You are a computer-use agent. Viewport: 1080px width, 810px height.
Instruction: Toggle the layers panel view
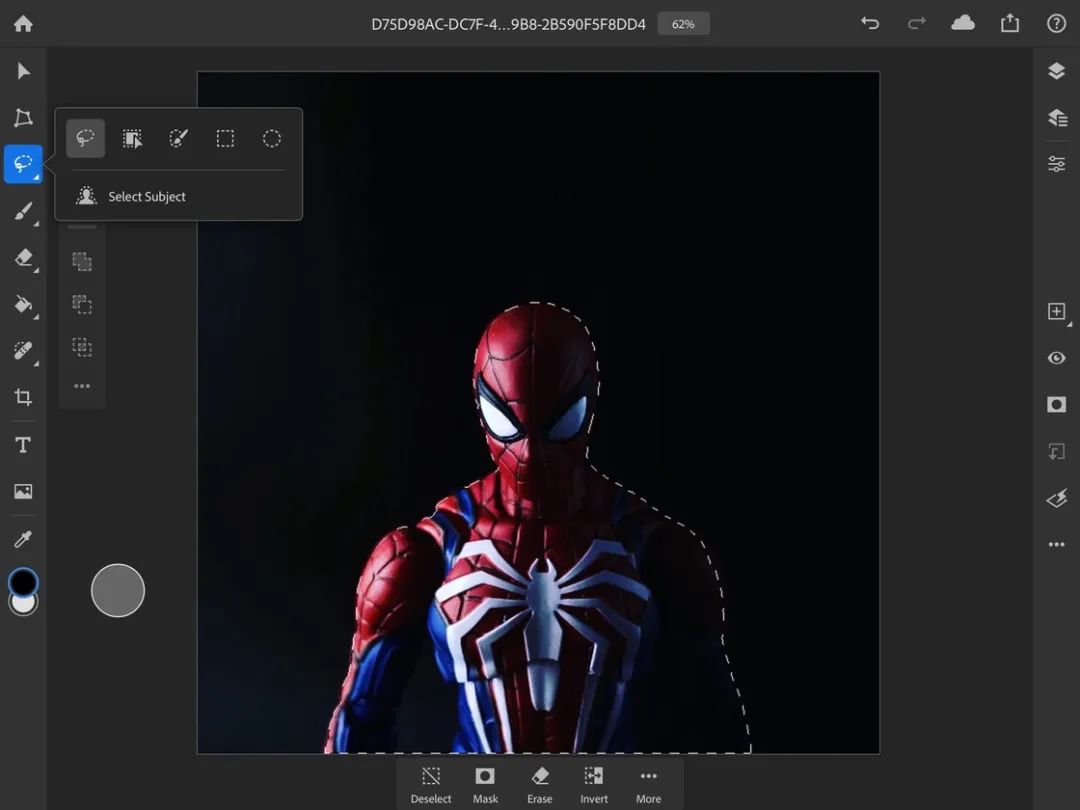tap(1056, 71)
